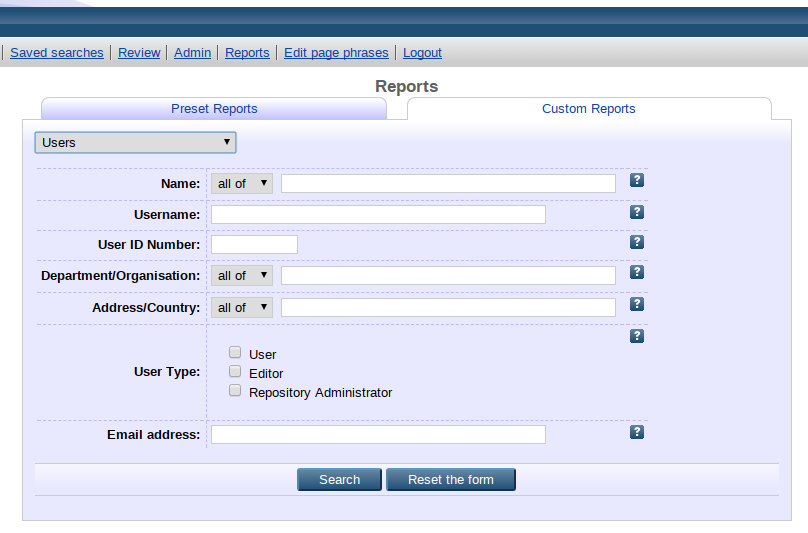Enable the Editor user type checkbox
Viewport: 808px width, 533px height.
click(235, 372)
